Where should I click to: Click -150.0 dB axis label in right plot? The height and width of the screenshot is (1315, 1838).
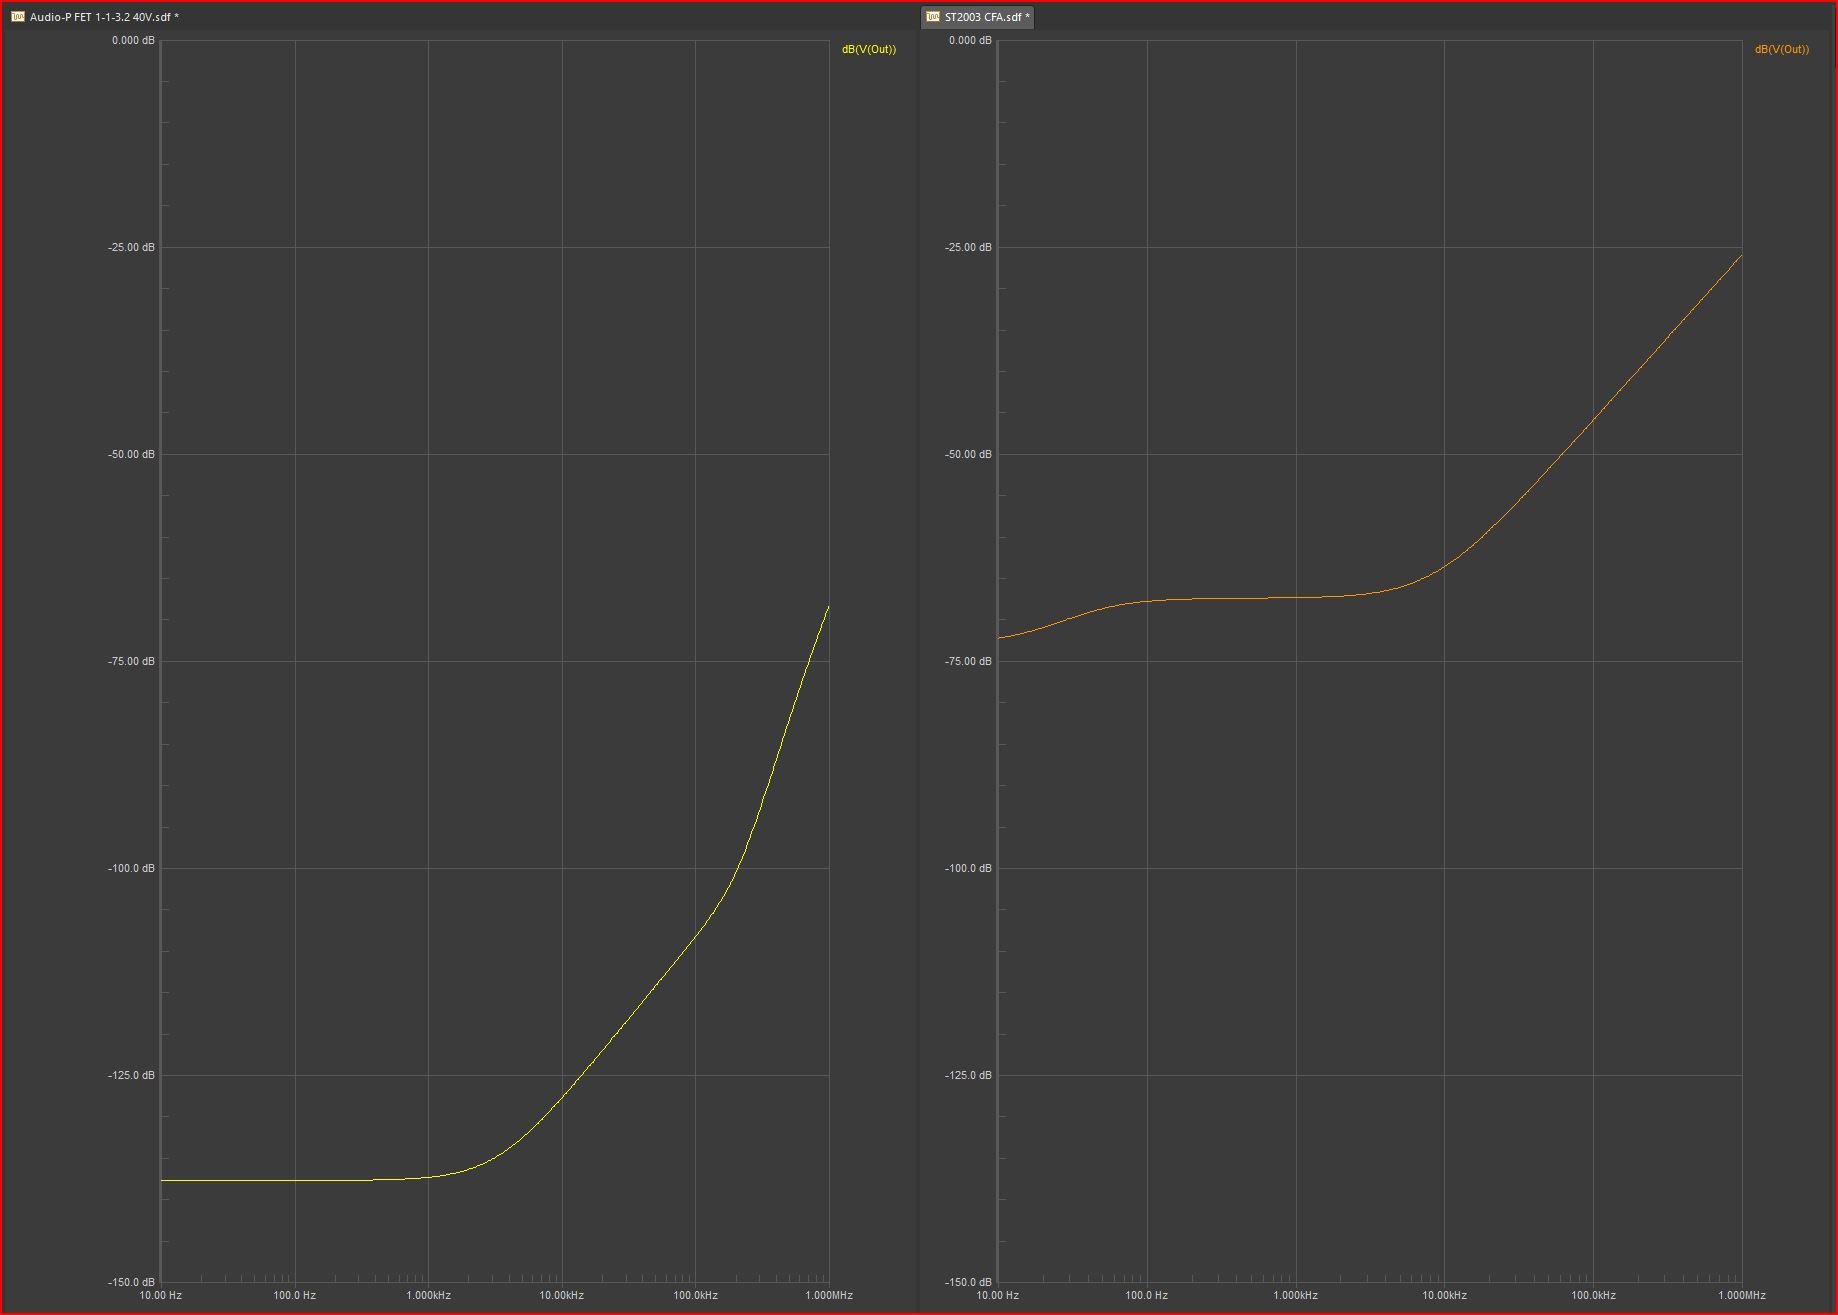pos(968,1282)
